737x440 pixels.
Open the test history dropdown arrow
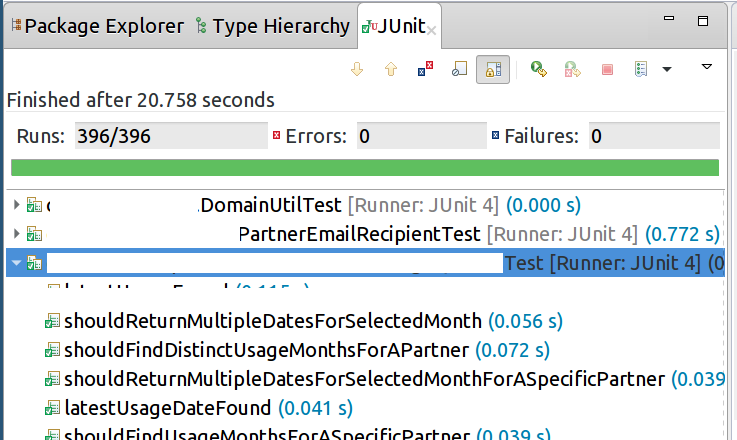click(666, 69)
